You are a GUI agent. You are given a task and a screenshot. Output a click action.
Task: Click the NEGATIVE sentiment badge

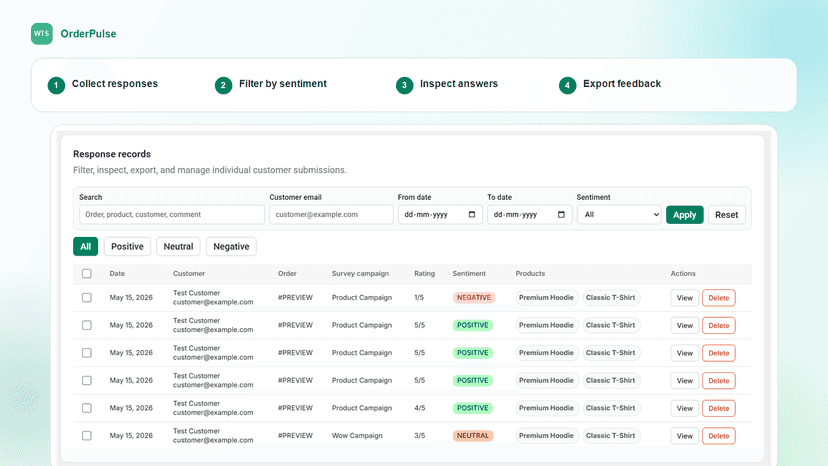474,297
